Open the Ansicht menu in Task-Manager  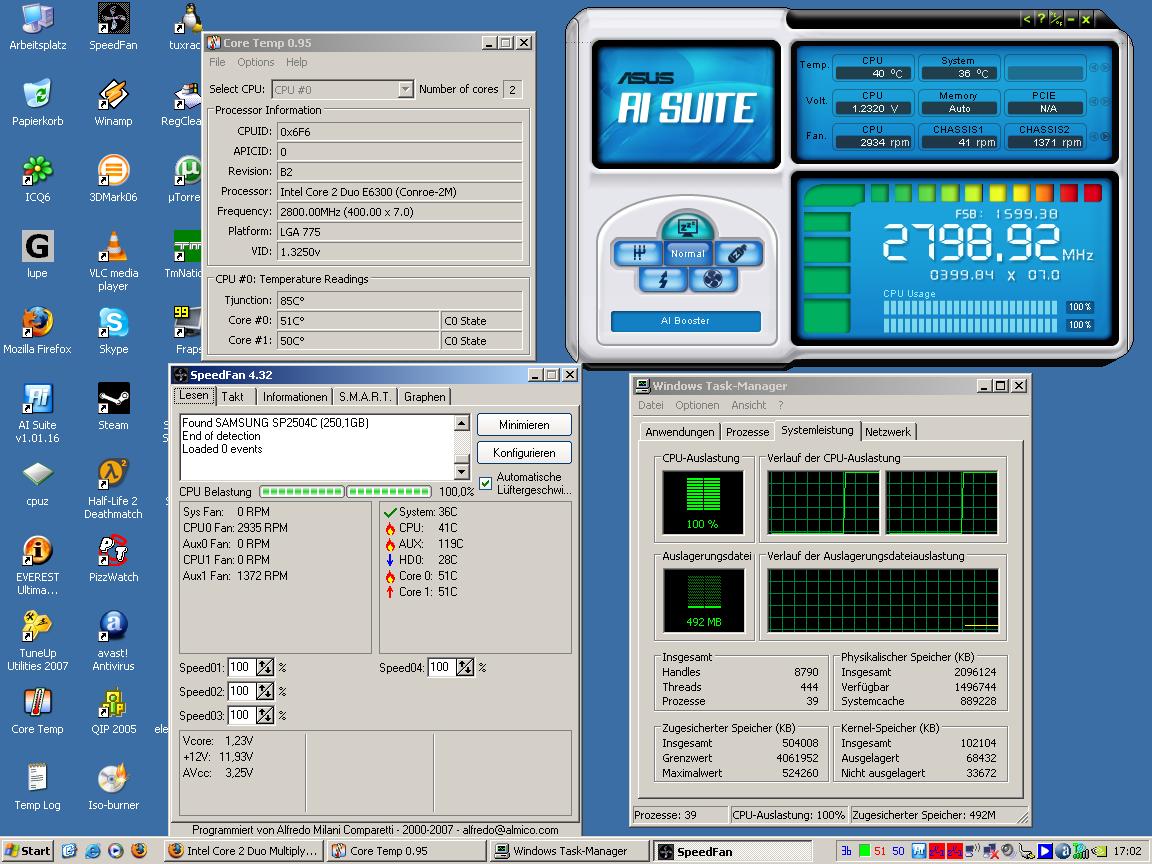[748, 406]
